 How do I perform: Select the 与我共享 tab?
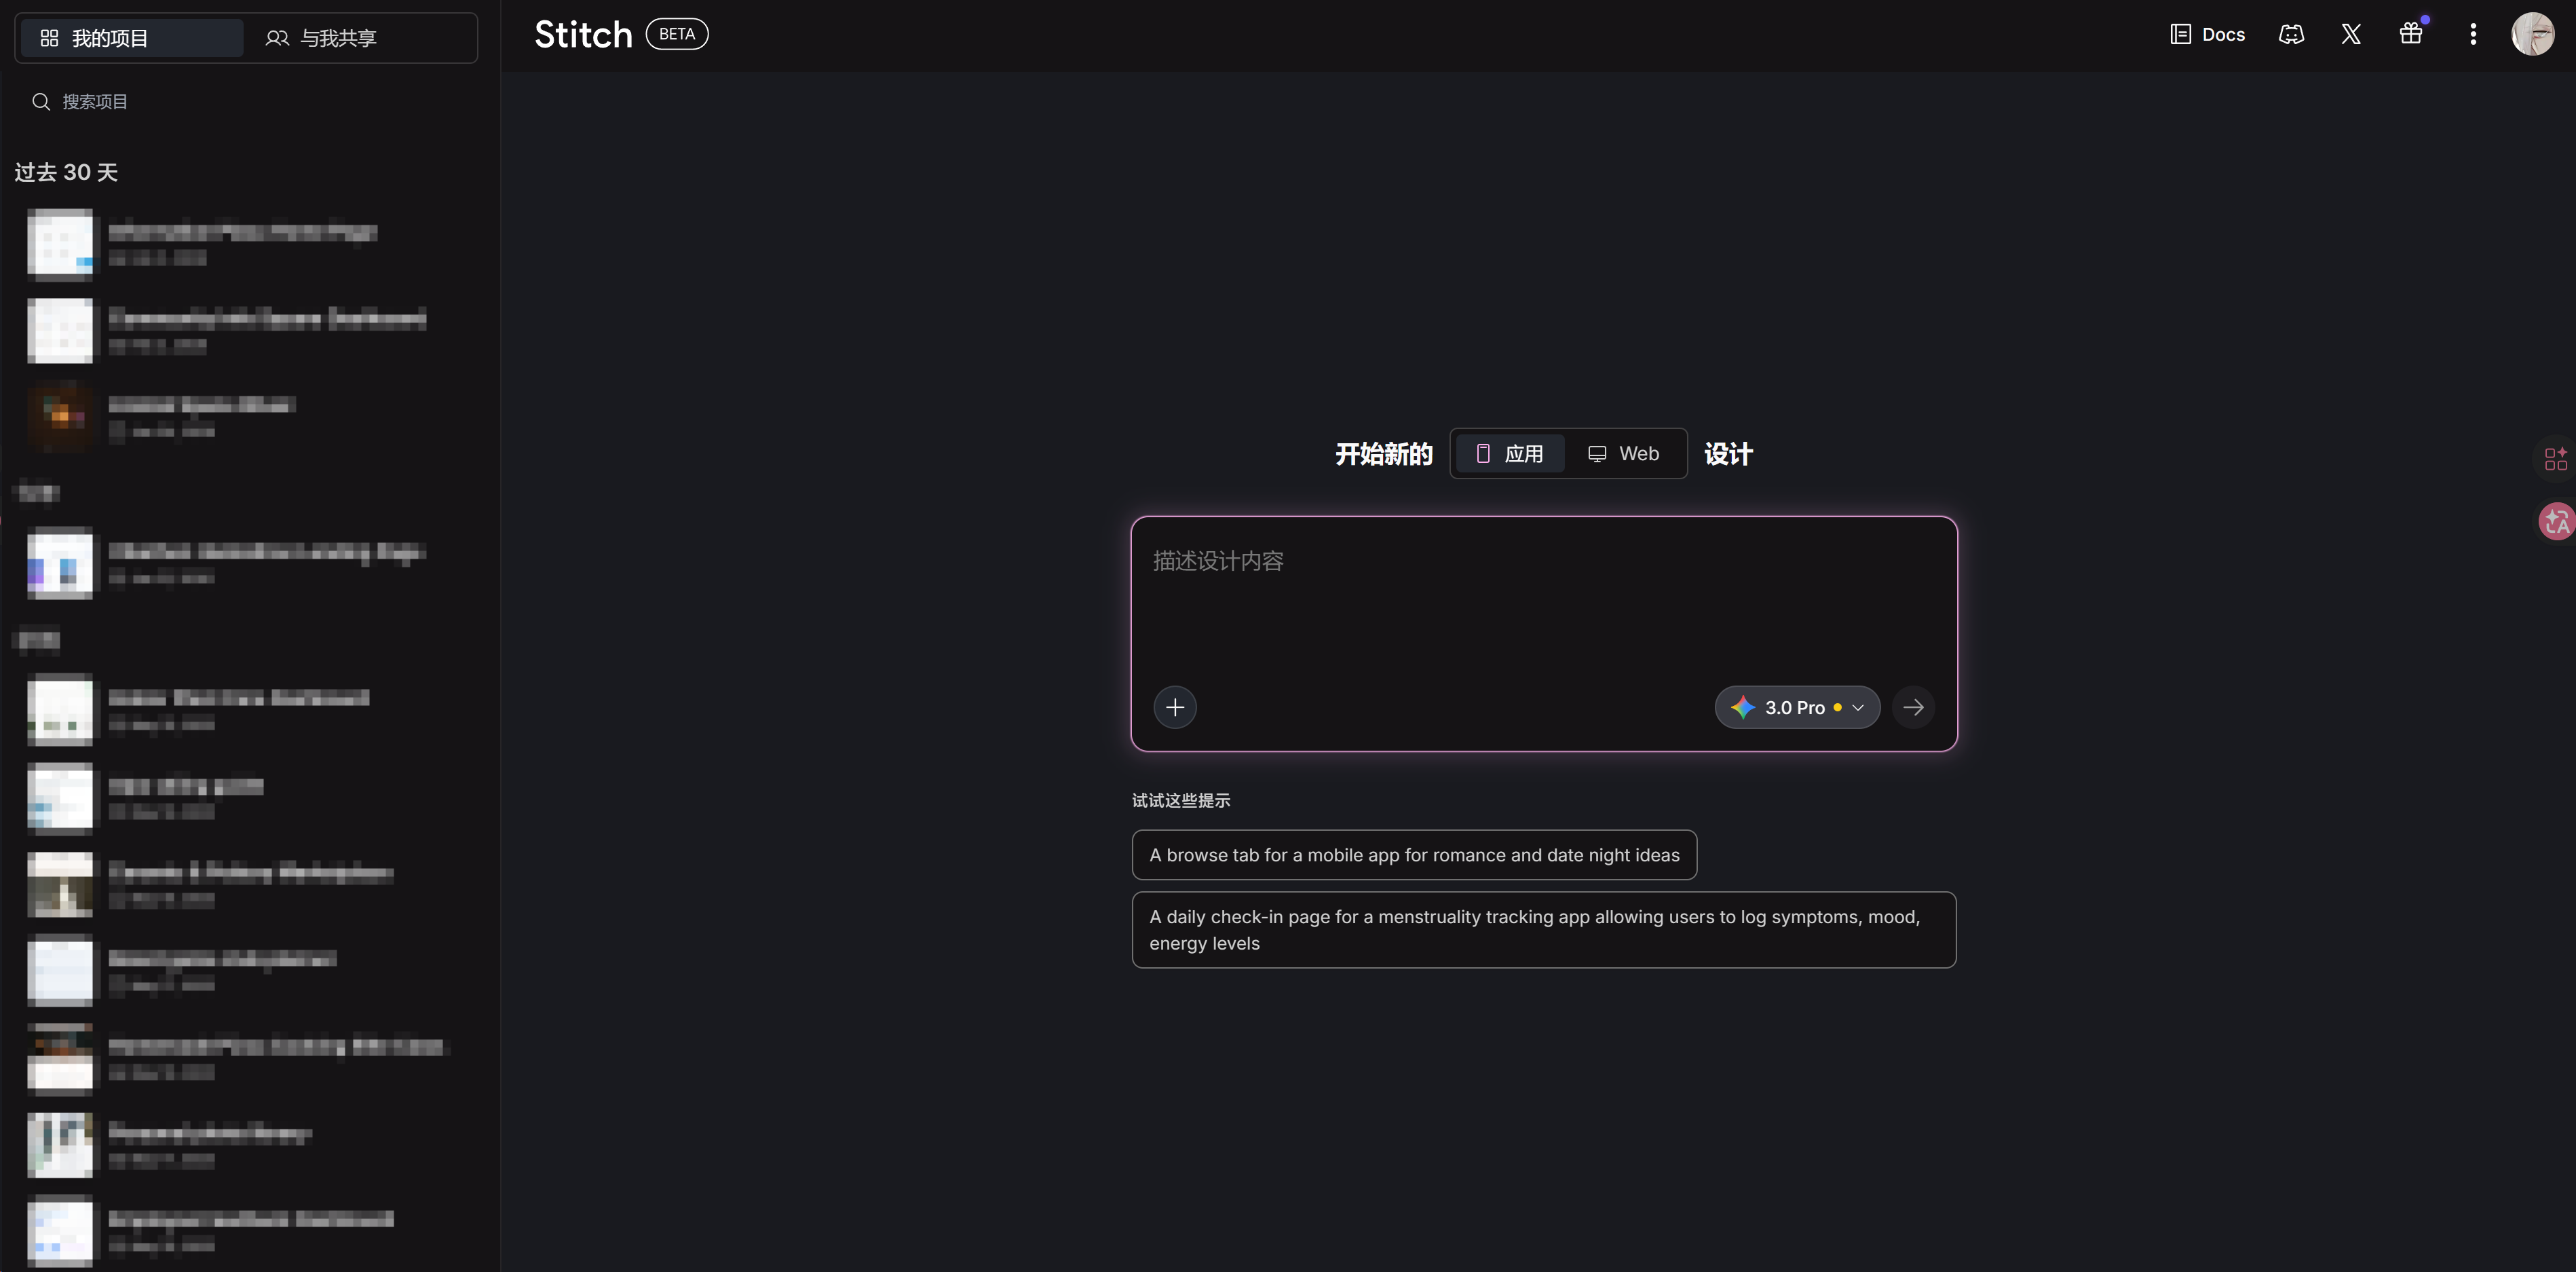(320, 38)
